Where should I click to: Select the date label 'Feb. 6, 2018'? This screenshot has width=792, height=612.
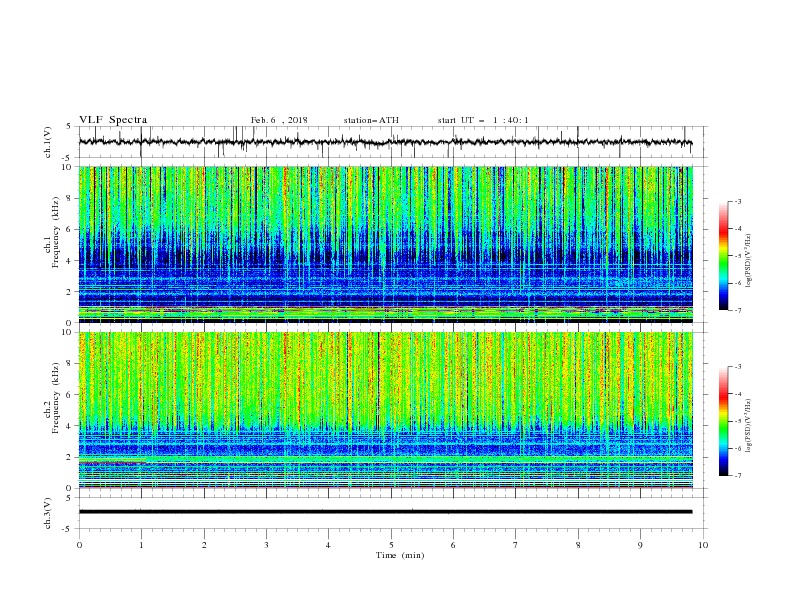pyautogui.click(x=279, y=120)
